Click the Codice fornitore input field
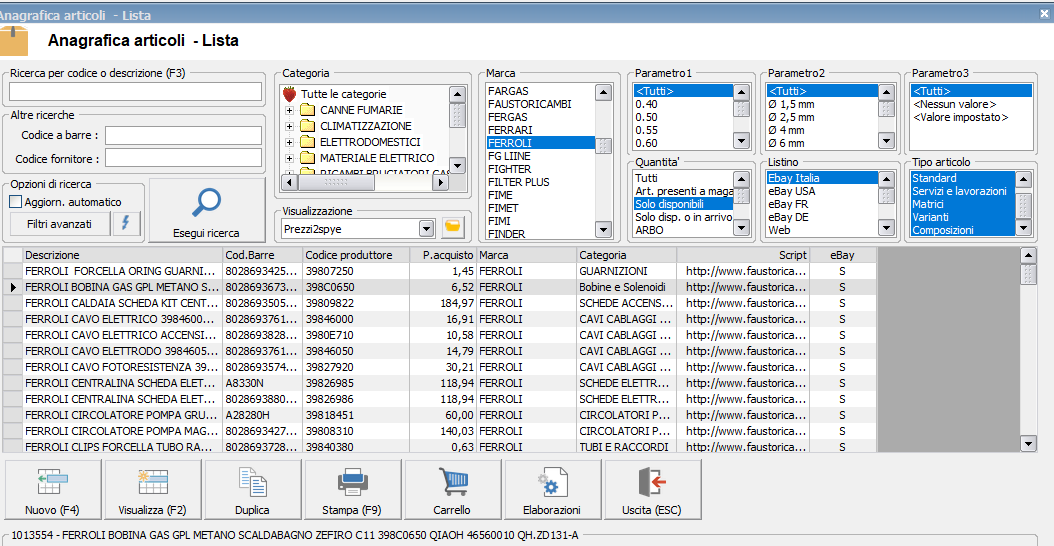Screen dimensions: 1054x546 click(183, 158)
